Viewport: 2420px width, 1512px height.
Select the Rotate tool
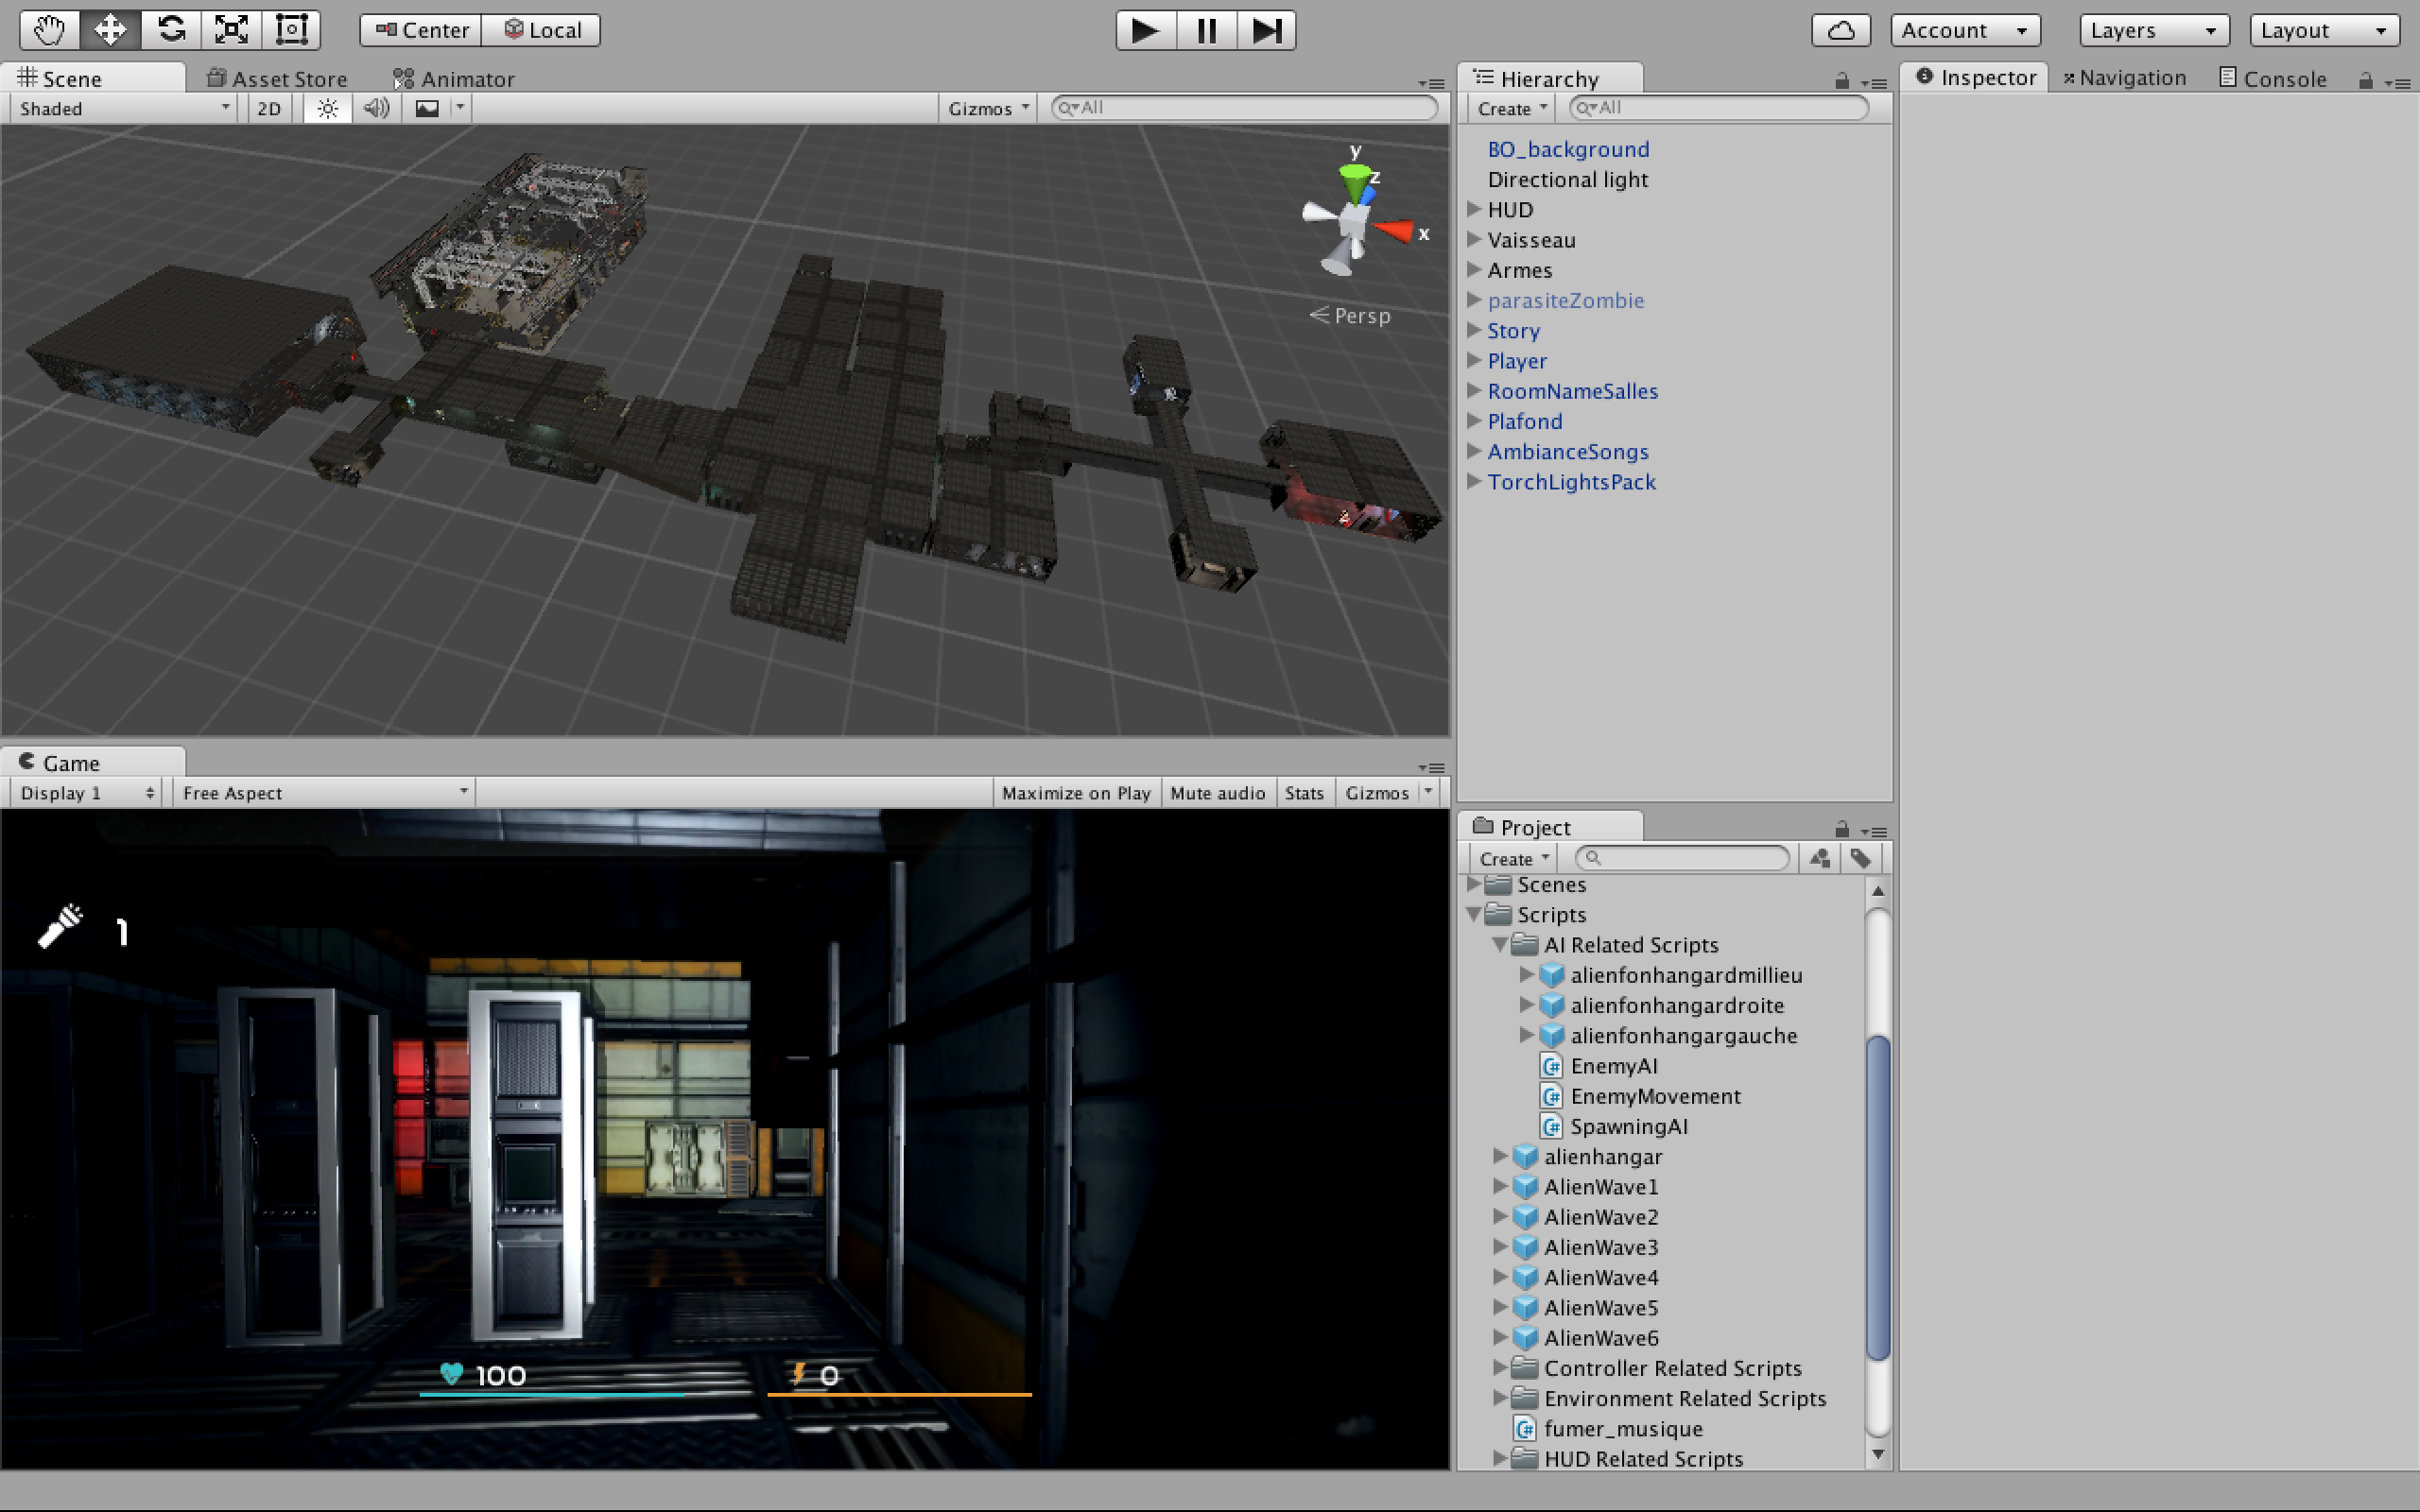click(x=171, y=30)
